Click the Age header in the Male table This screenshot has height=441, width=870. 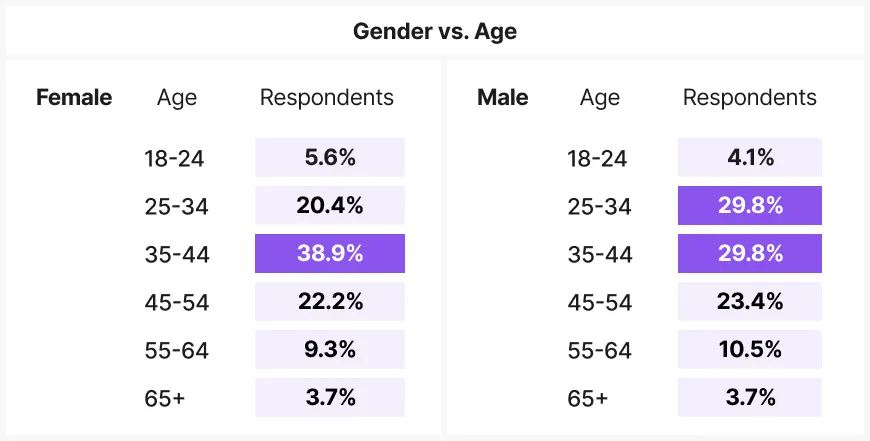coord(600,97)
